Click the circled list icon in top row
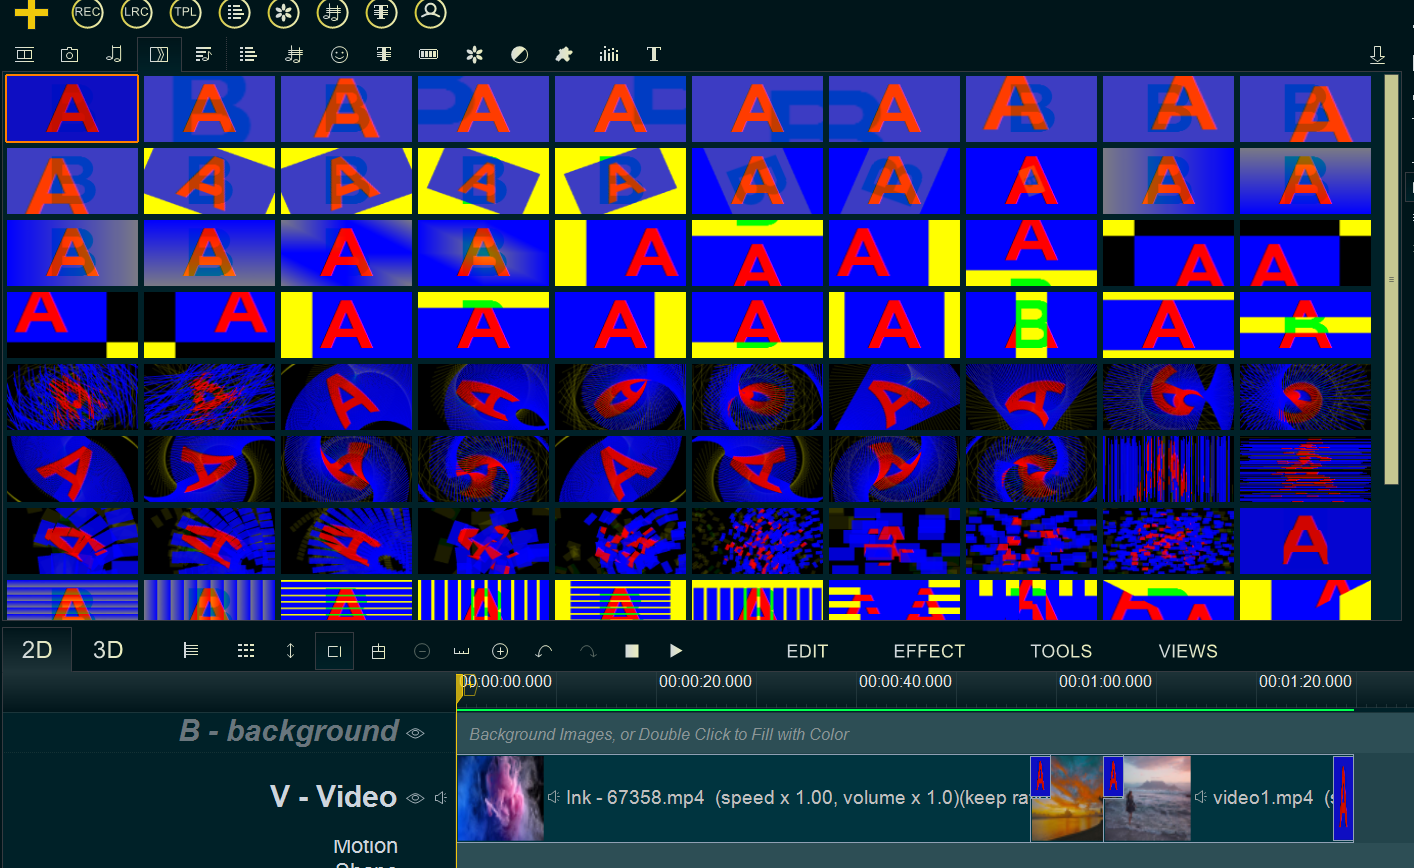1414x868 pixels. [x=235, y=13]
